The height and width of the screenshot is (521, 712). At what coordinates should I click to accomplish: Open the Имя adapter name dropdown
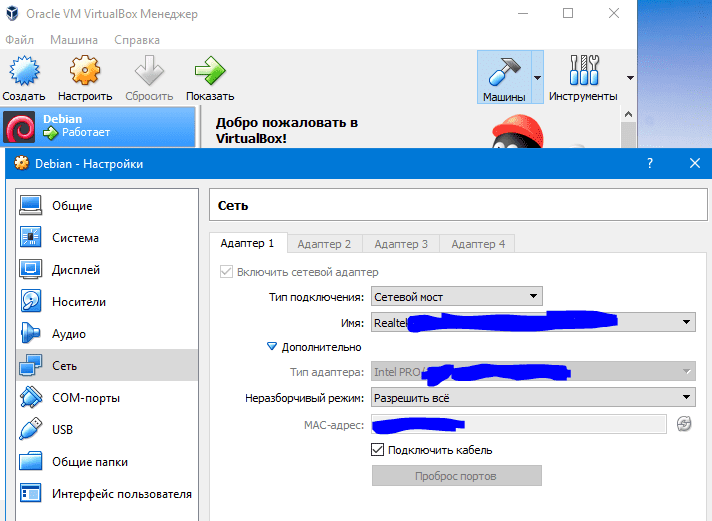click(x=533, y=322)
